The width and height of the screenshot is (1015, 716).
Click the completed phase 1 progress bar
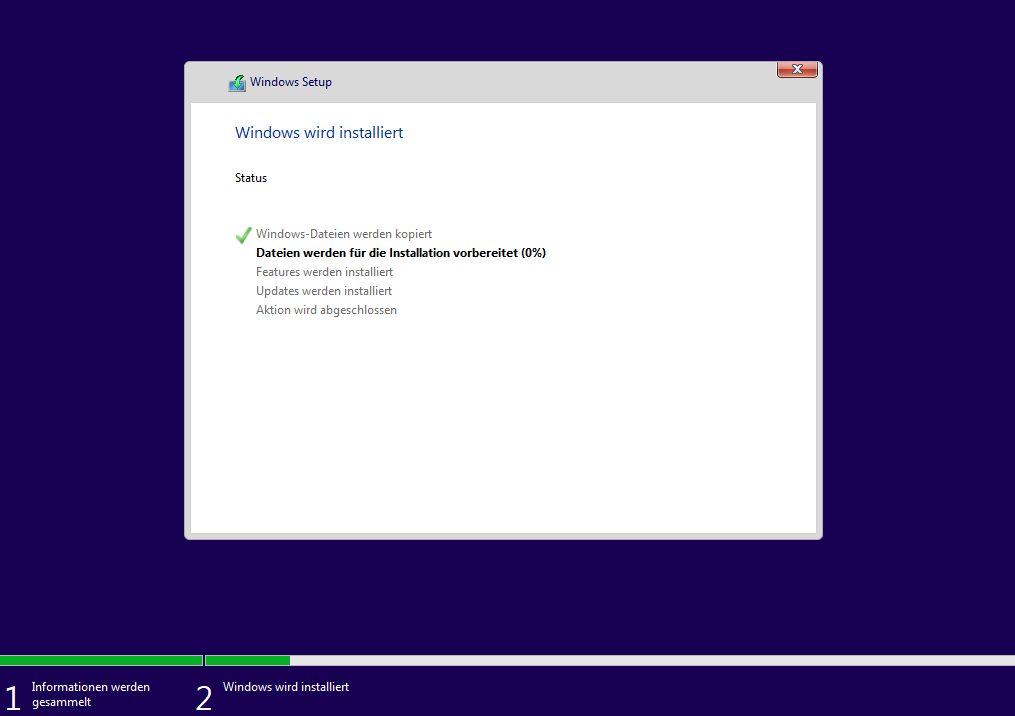(101, 660)
